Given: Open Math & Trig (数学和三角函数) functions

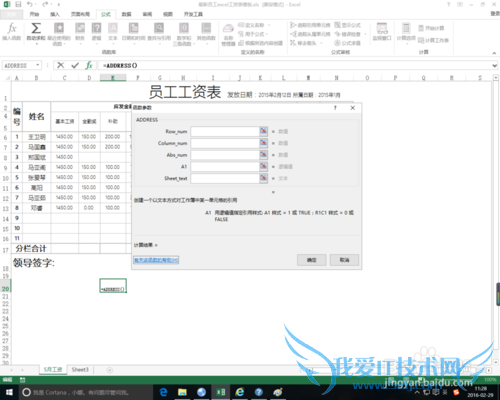Looking at the screenshot, I should click(184, 34).
